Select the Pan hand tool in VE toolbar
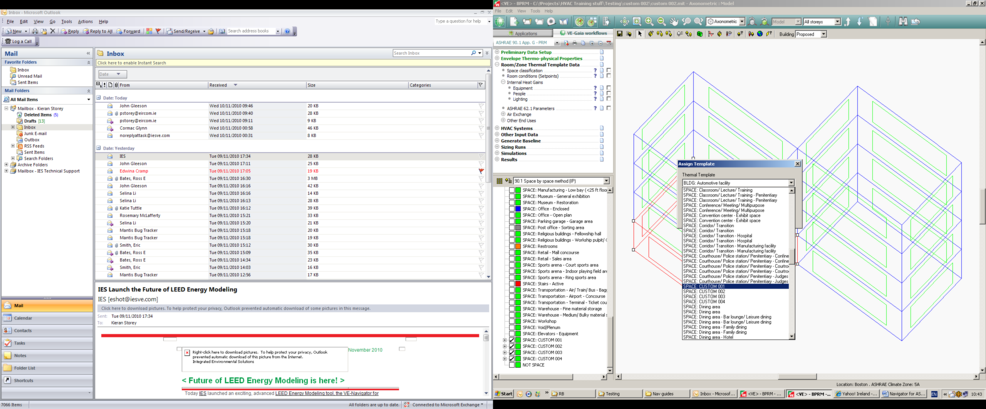The width and height of the screenshot is (986, 409). click(x=674, y=21)
